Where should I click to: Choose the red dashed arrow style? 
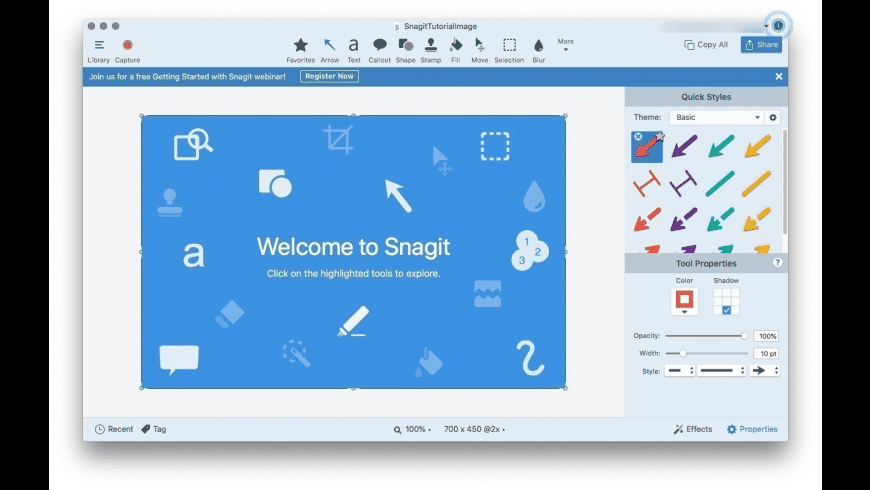click(647, 219)
